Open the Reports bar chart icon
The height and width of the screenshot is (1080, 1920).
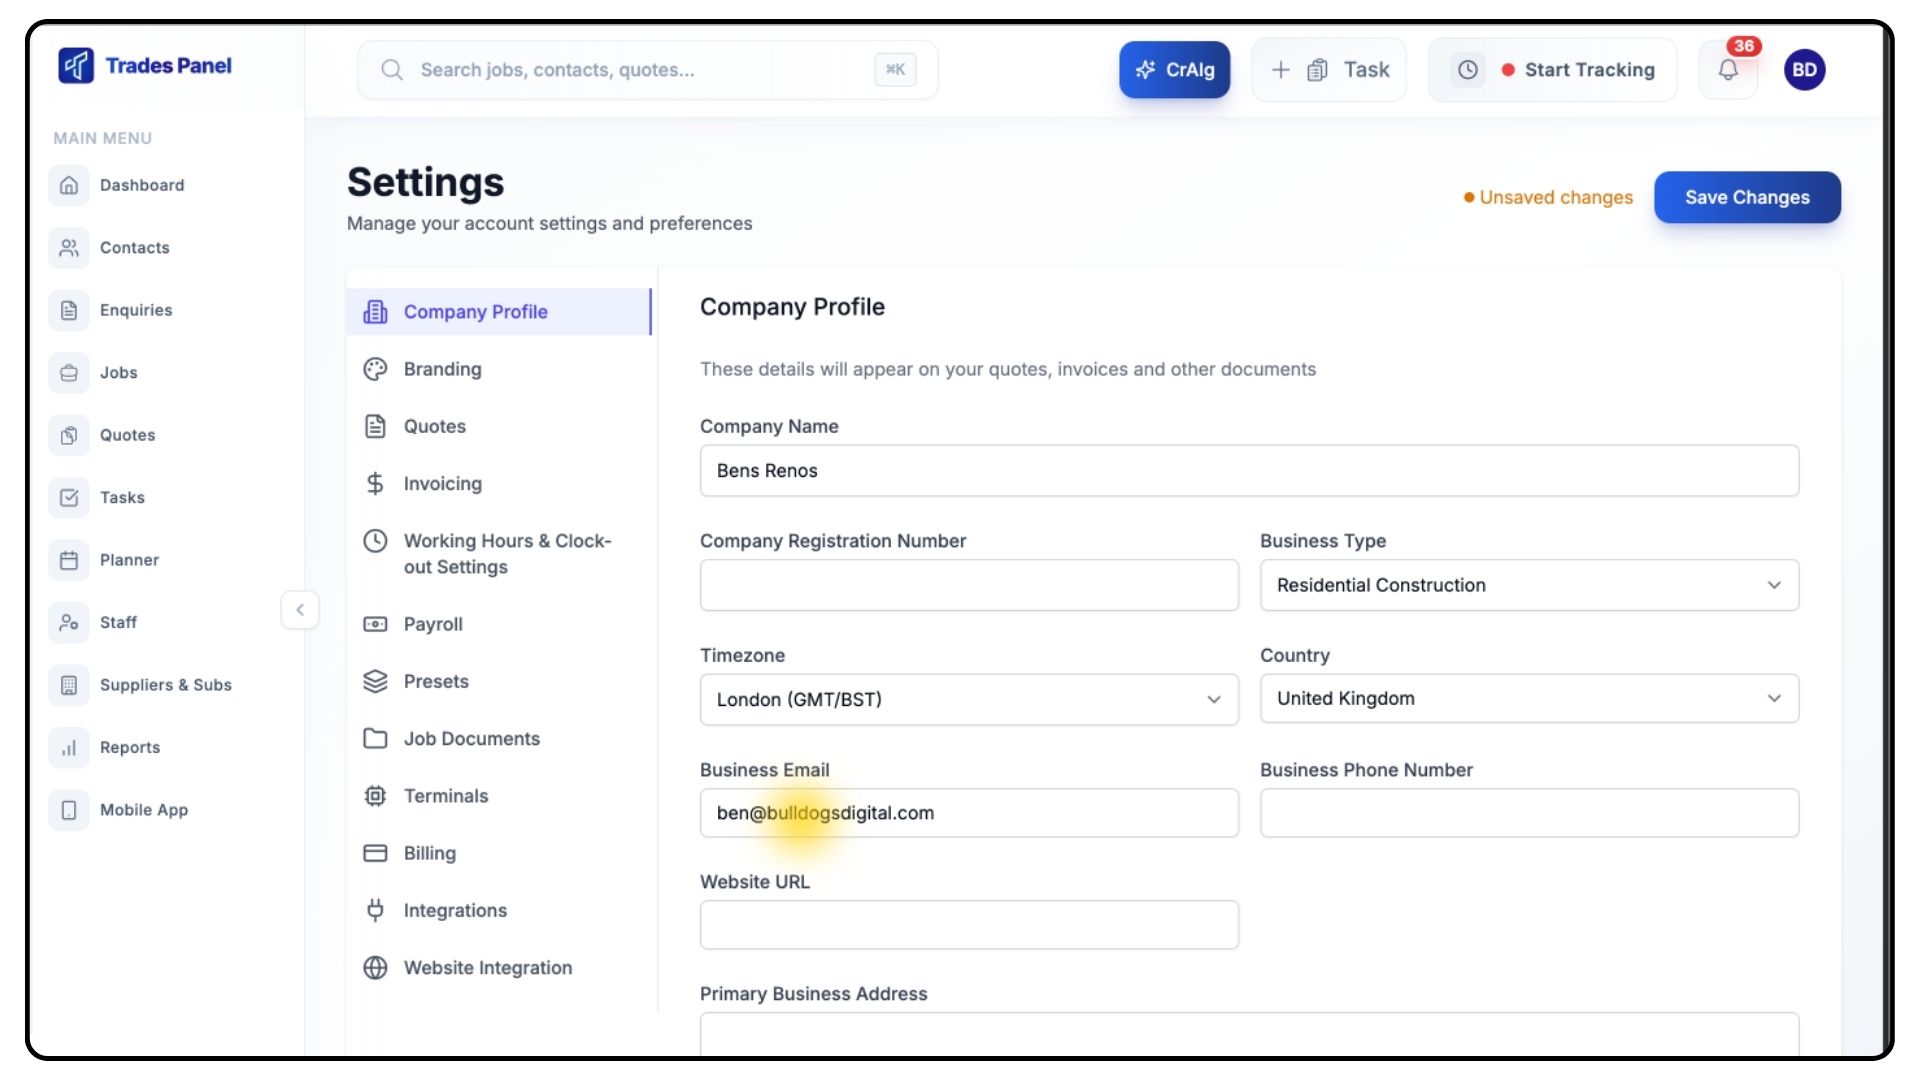pyautogui.click(x=69, y=747)
